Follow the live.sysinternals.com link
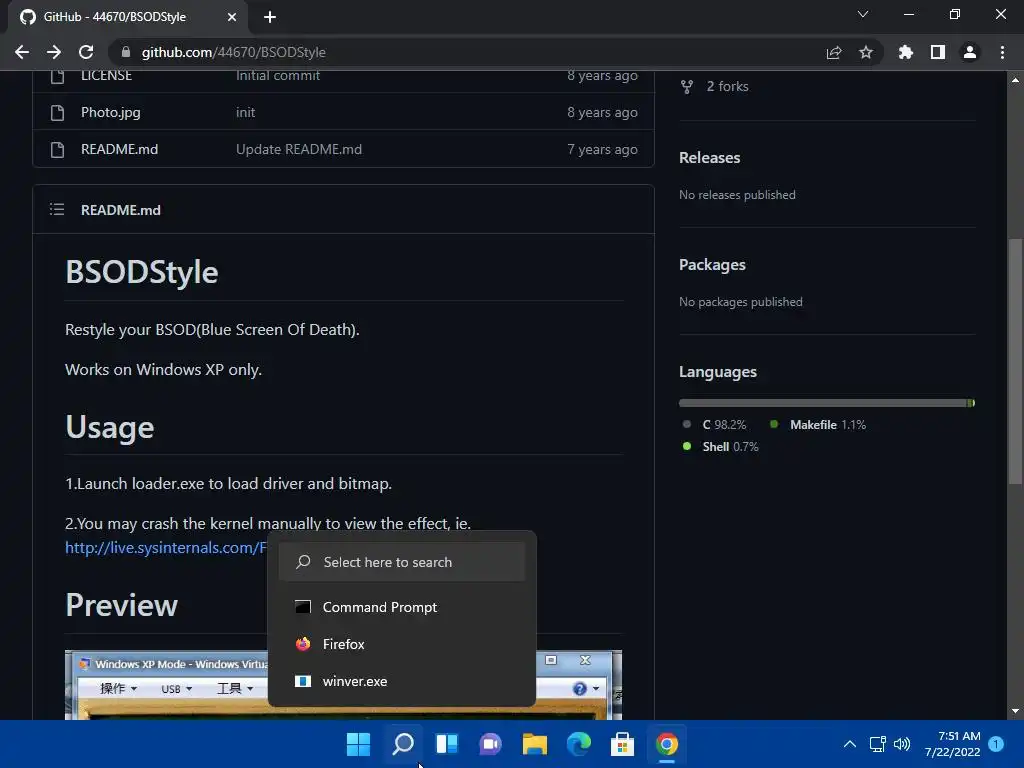 pos(167,548)
